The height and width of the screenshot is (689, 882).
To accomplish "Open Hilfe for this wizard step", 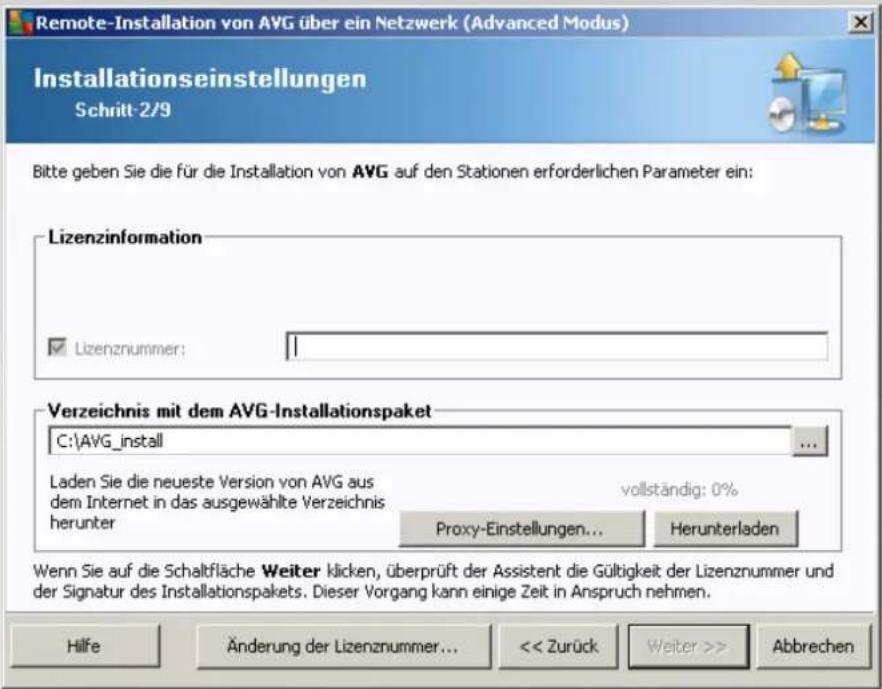I will tap(85, 646).
